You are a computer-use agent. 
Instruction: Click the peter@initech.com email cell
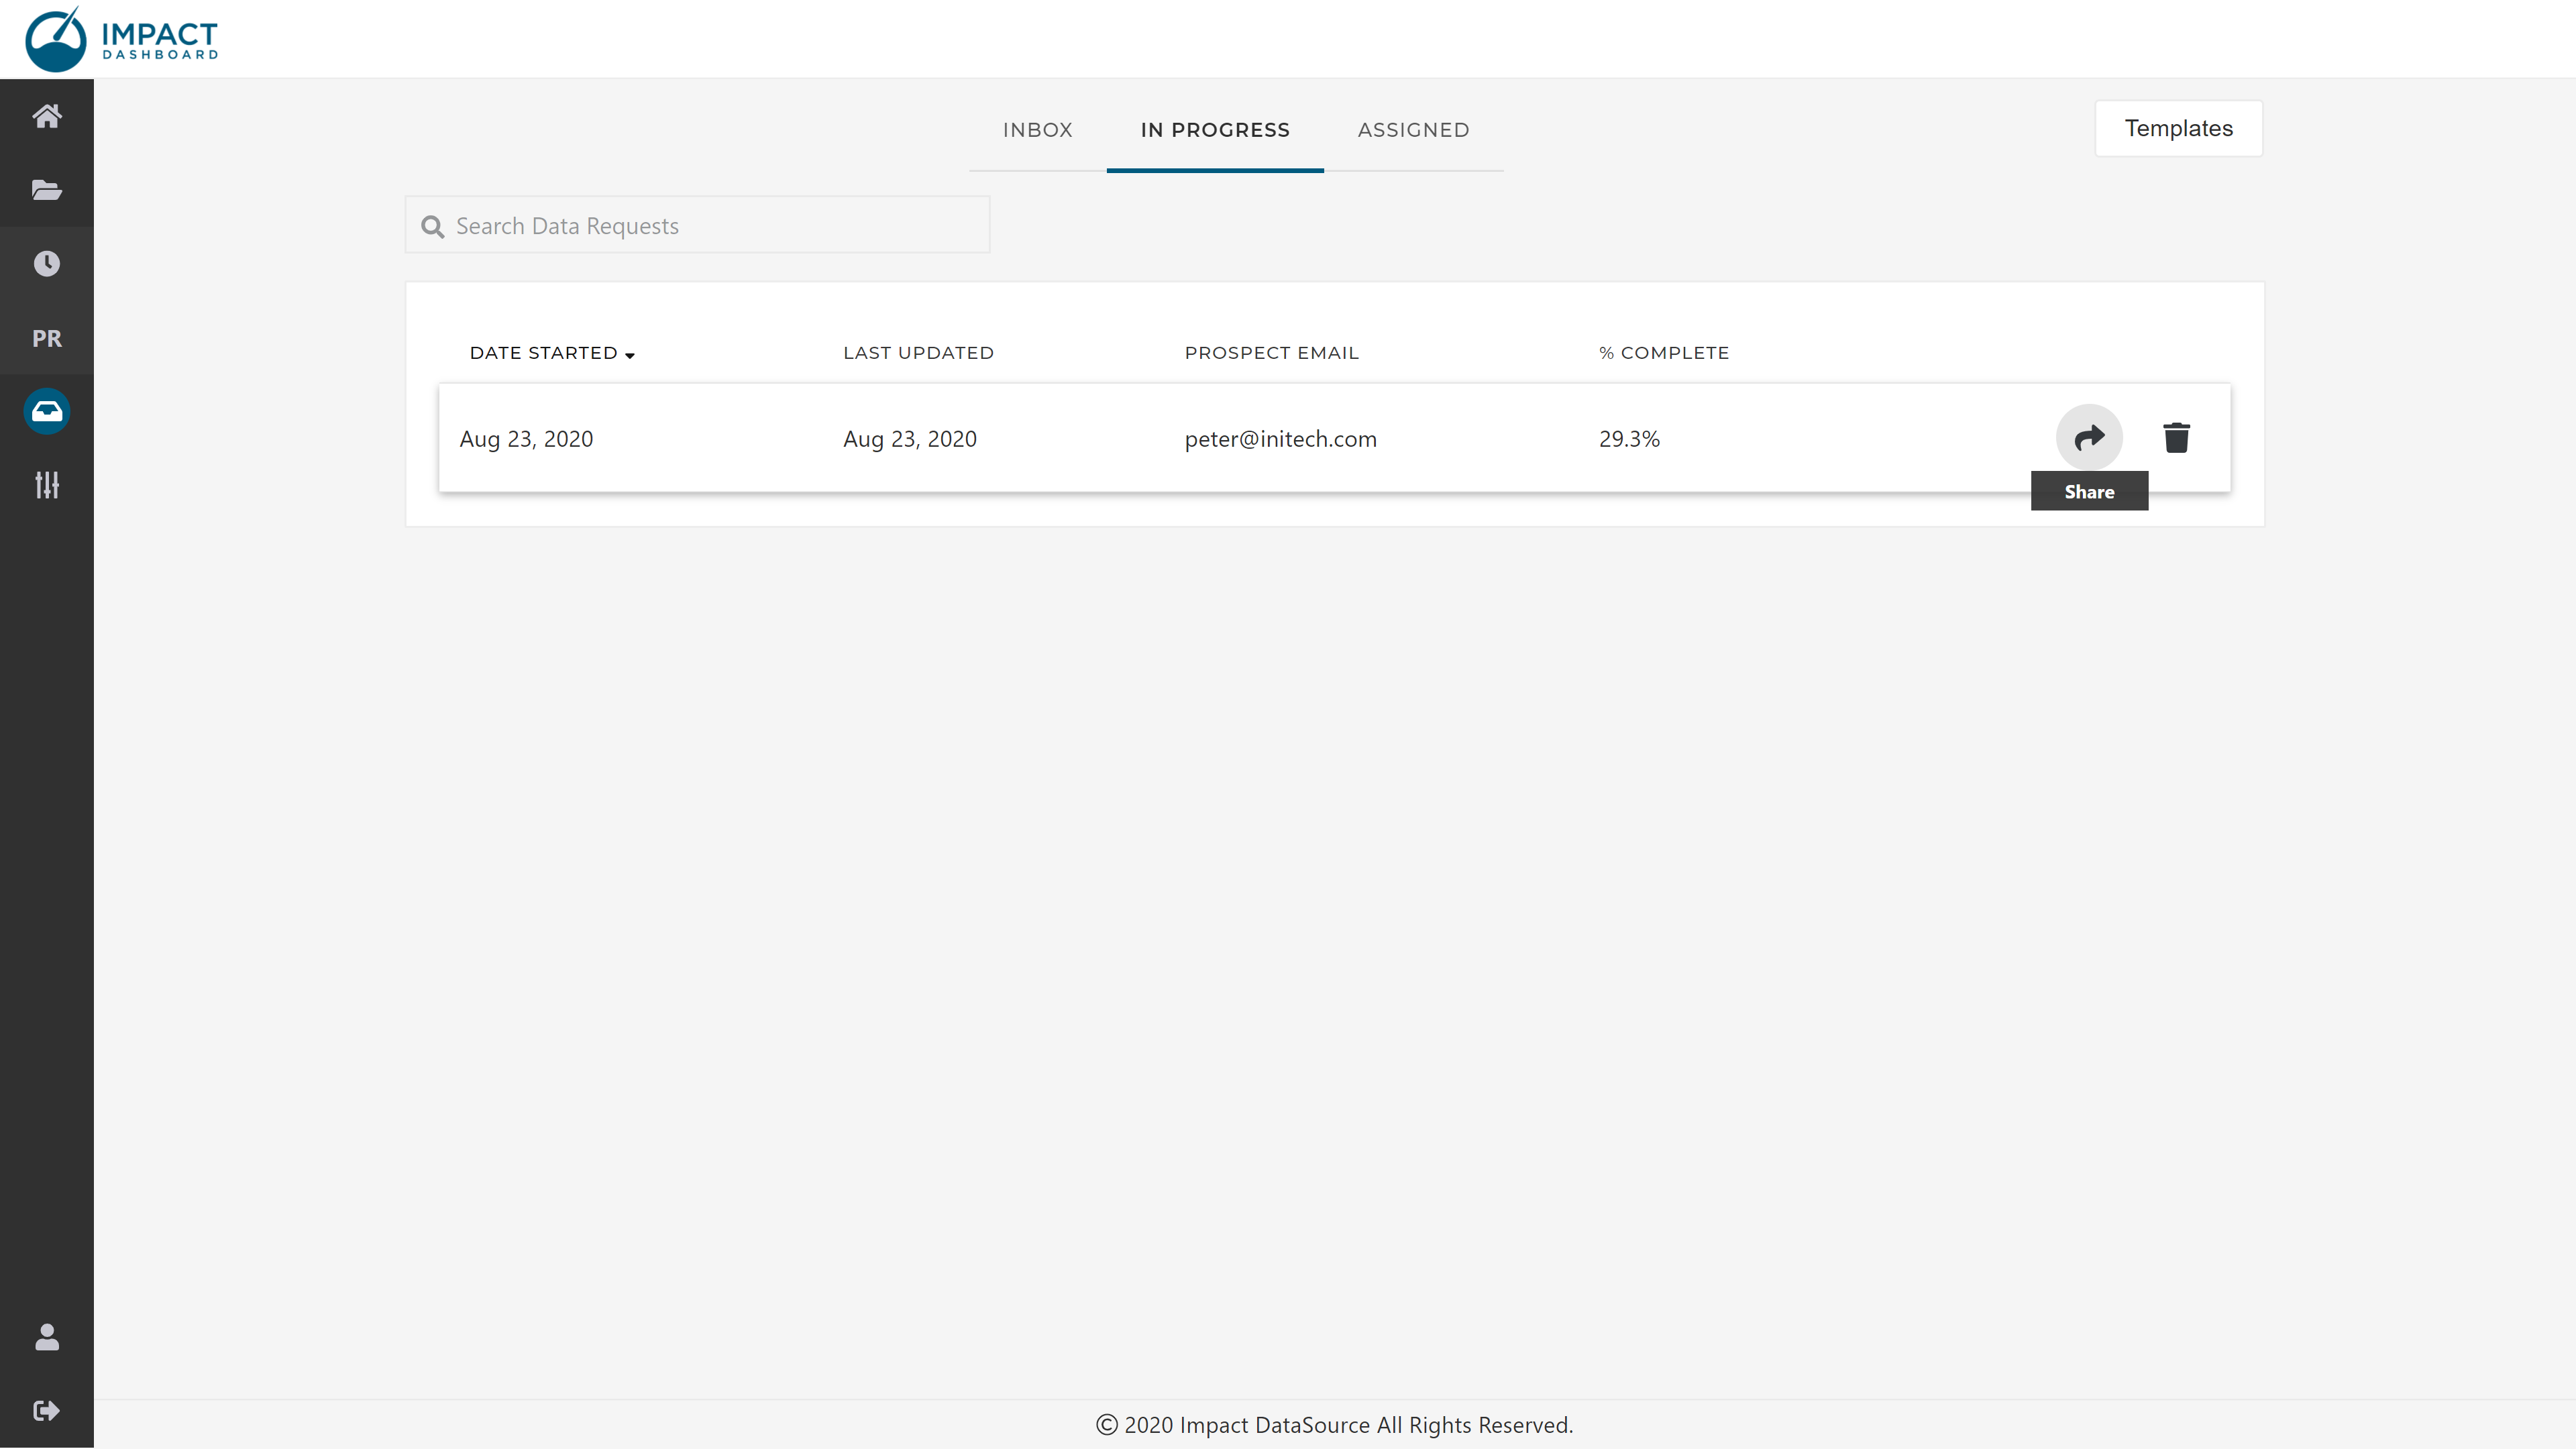pyautogui.click(x=1280, y=439)
